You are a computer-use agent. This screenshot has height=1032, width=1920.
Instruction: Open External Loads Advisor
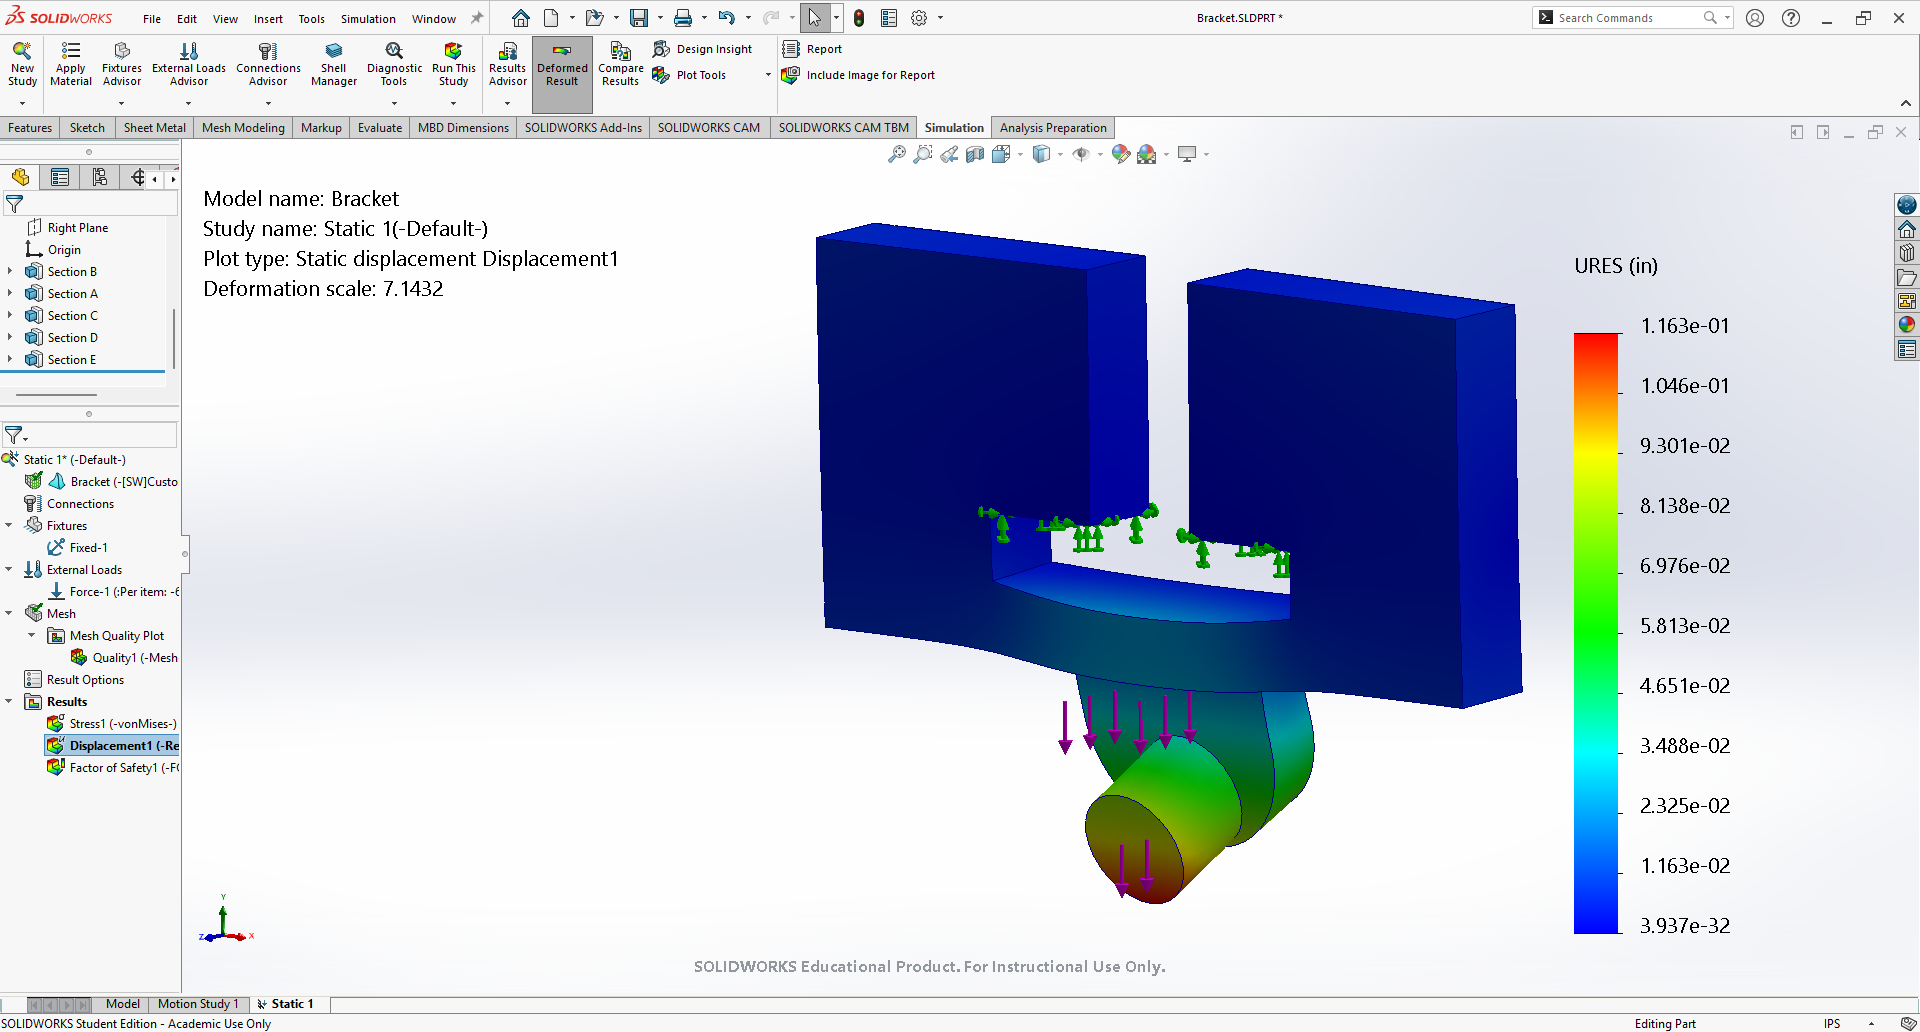pyautogui.click(x=189, y=64)
